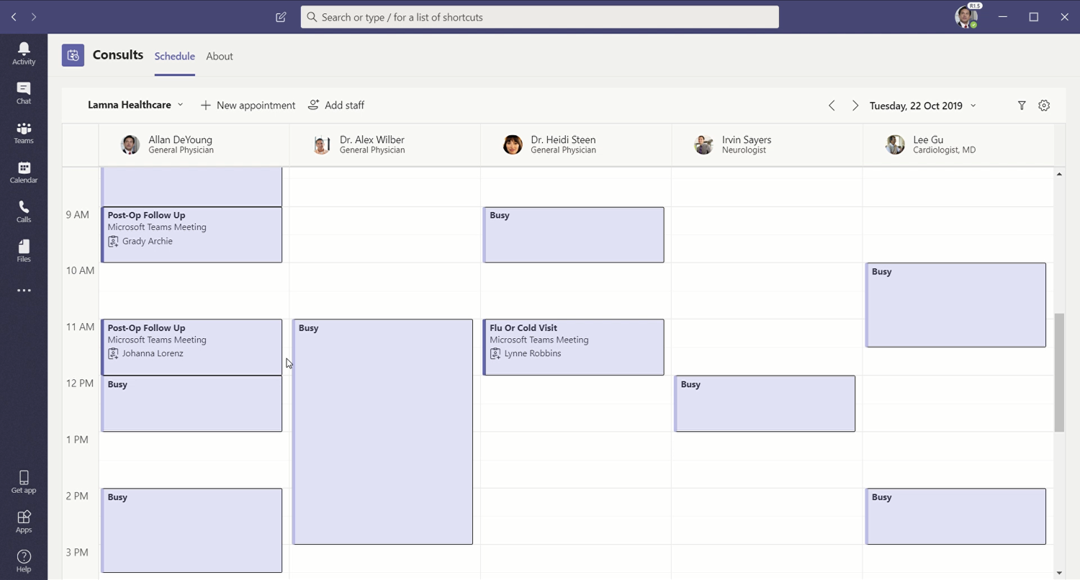The image size is (1080, 580).
Task: Click Add staff
Action: [336, 105]
